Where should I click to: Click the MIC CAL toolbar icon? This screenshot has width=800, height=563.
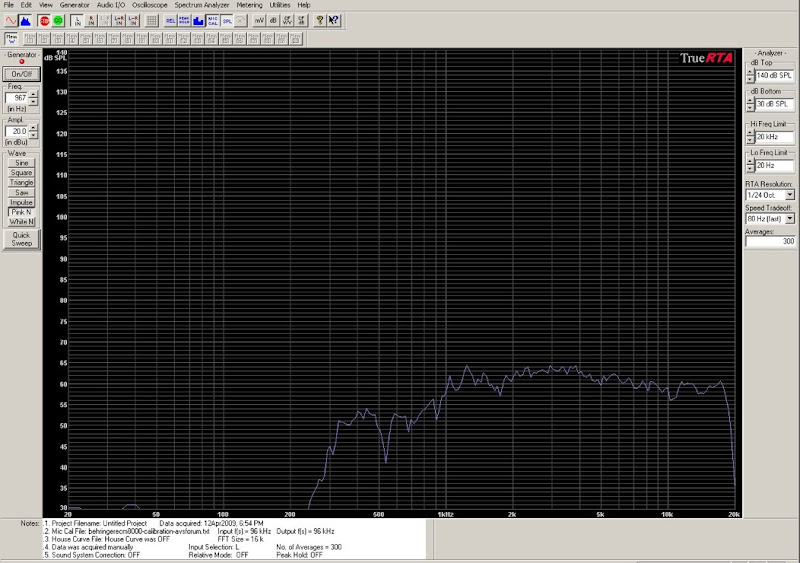213,20
